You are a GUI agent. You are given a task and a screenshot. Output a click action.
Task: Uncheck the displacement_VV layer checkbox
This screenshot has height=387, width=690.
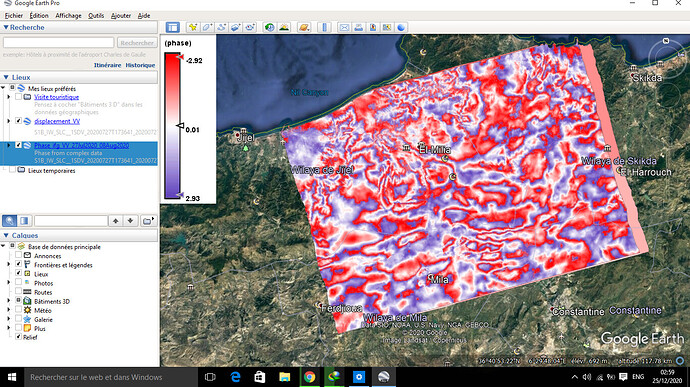[18, 121]
